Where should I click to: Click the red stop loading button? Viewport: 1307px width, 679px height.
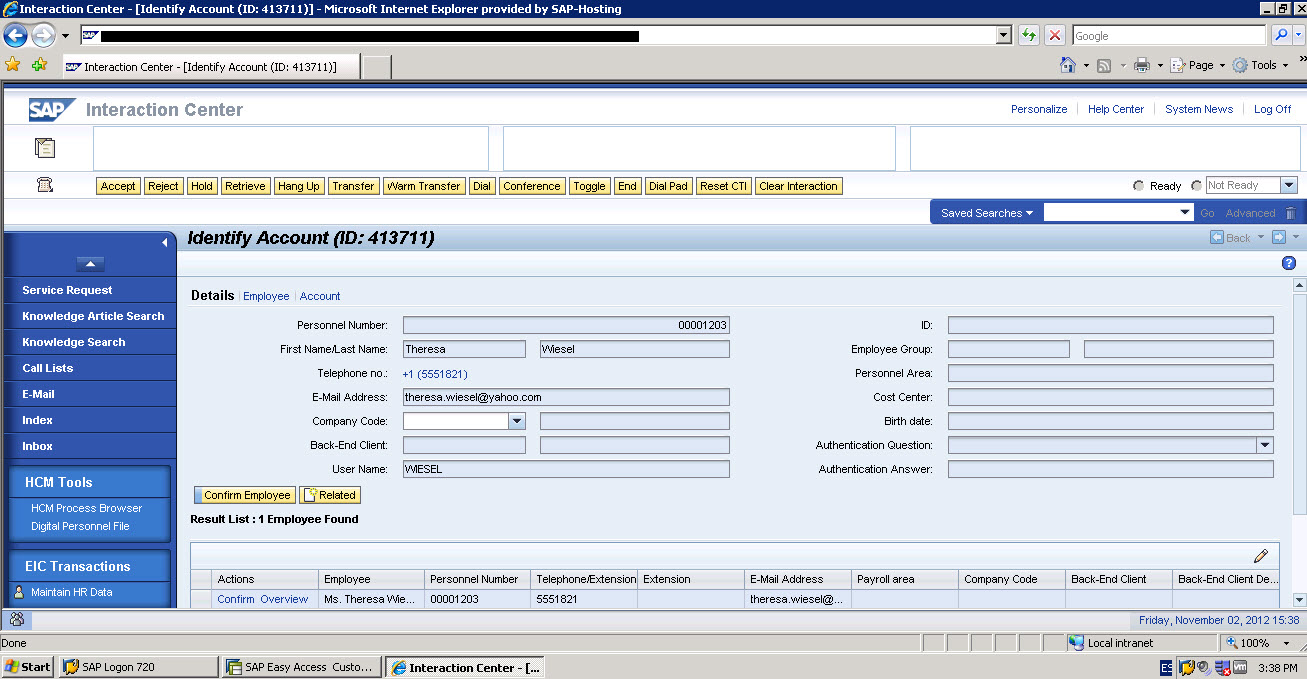1055,35
